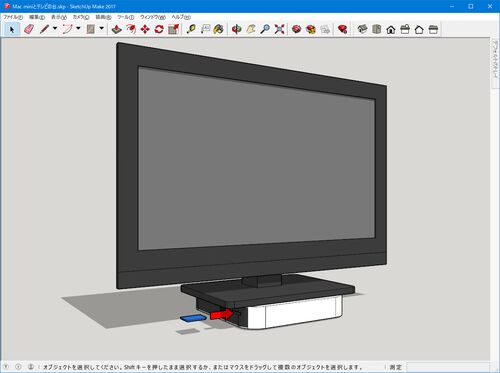Screen dimensions: 500x373
Task: Activate the Push/Pull tool
Action: coord(116,29)
